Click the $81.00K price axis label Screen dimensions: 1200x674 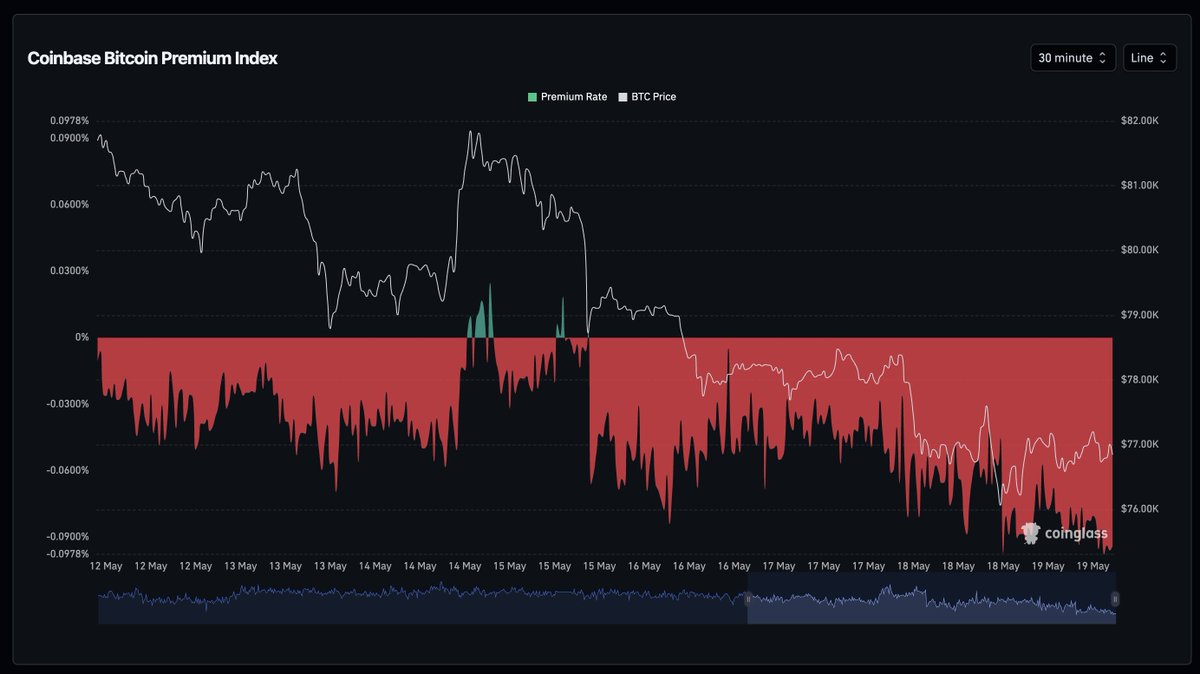click(1140, 185)
